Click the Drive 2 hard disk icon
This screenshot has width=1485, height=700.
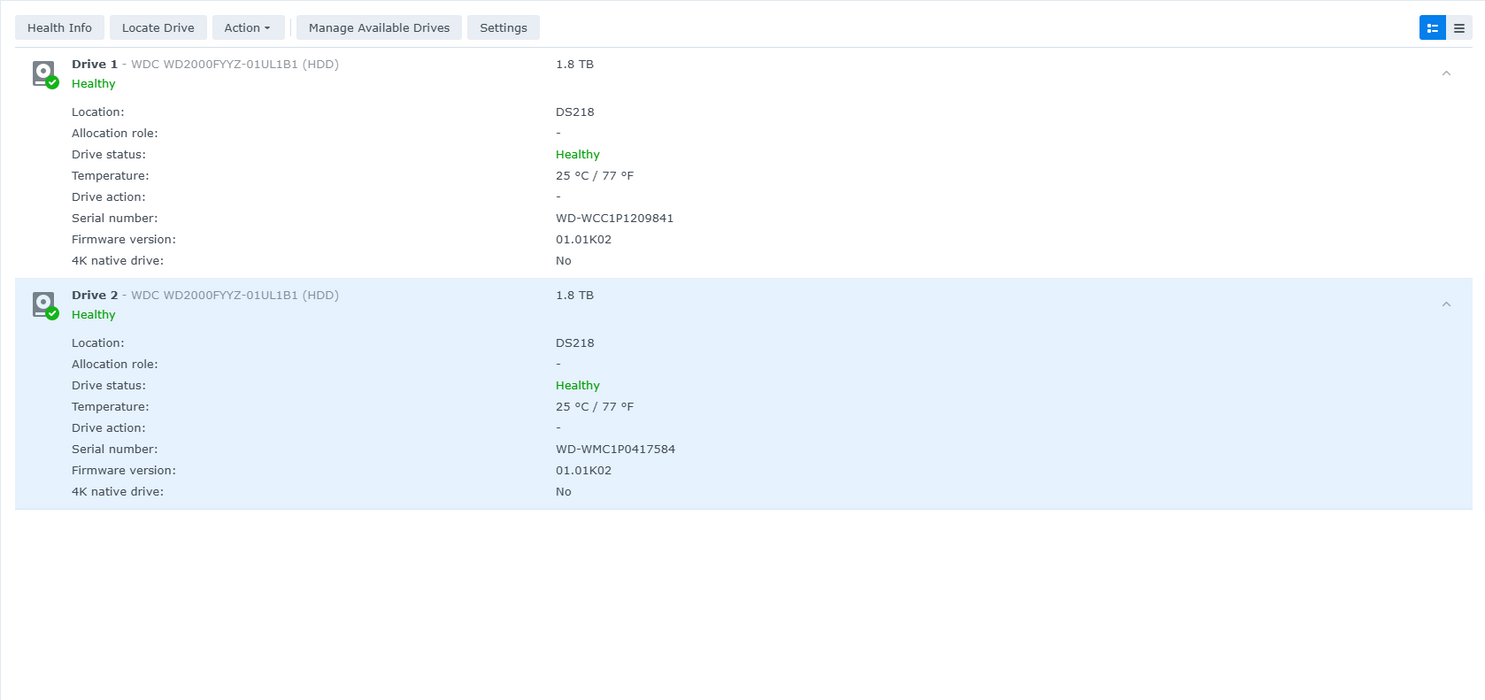point(44,303)
